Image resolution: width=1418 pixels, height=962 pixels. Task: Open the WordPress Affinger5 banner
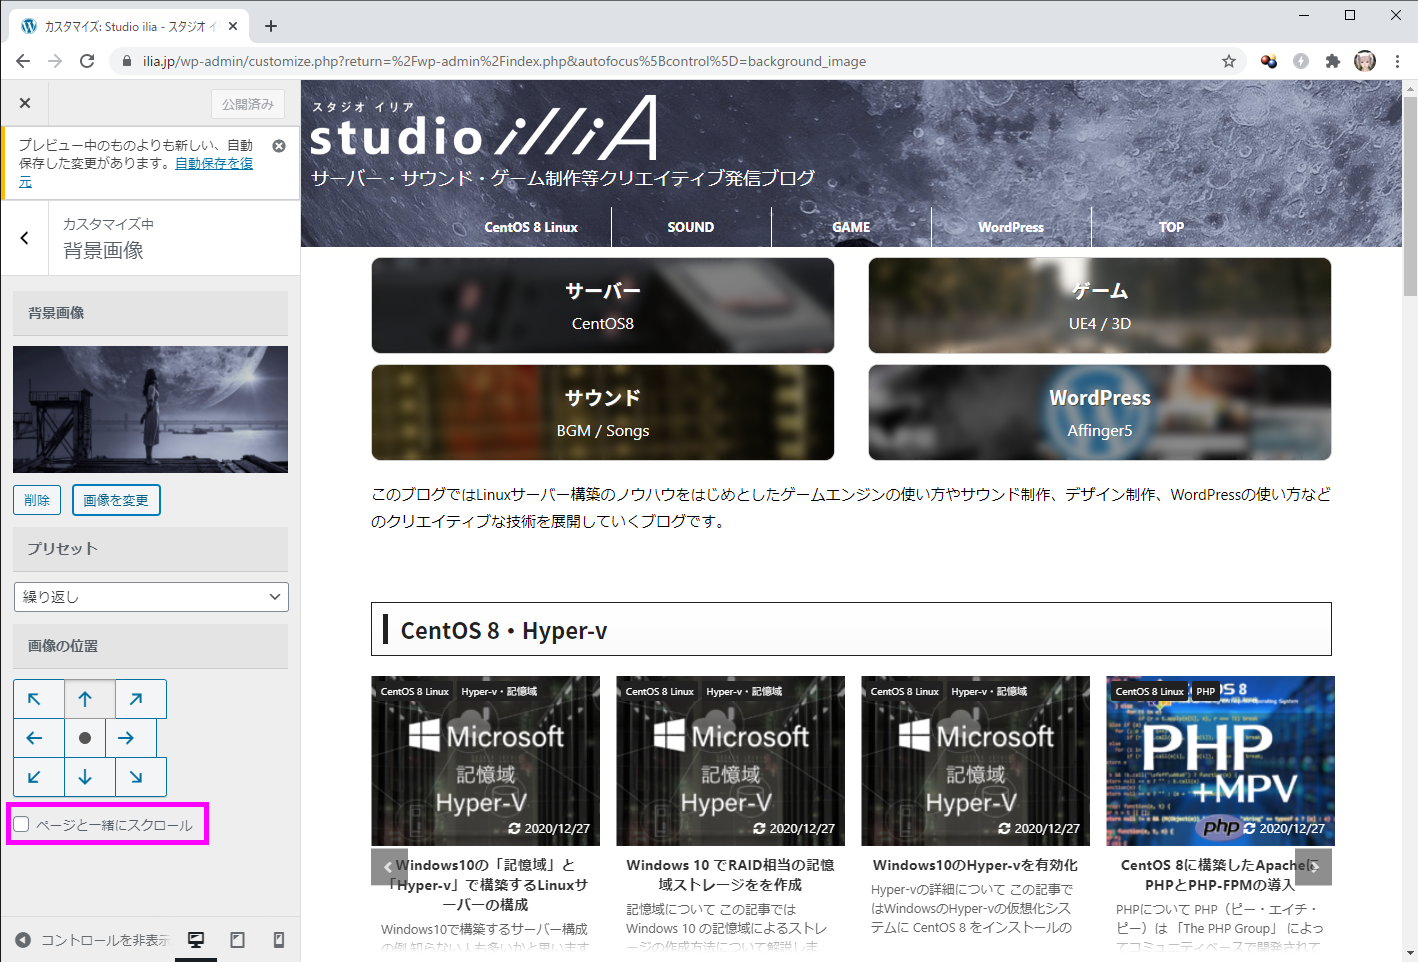click(x=1100, y=412)
